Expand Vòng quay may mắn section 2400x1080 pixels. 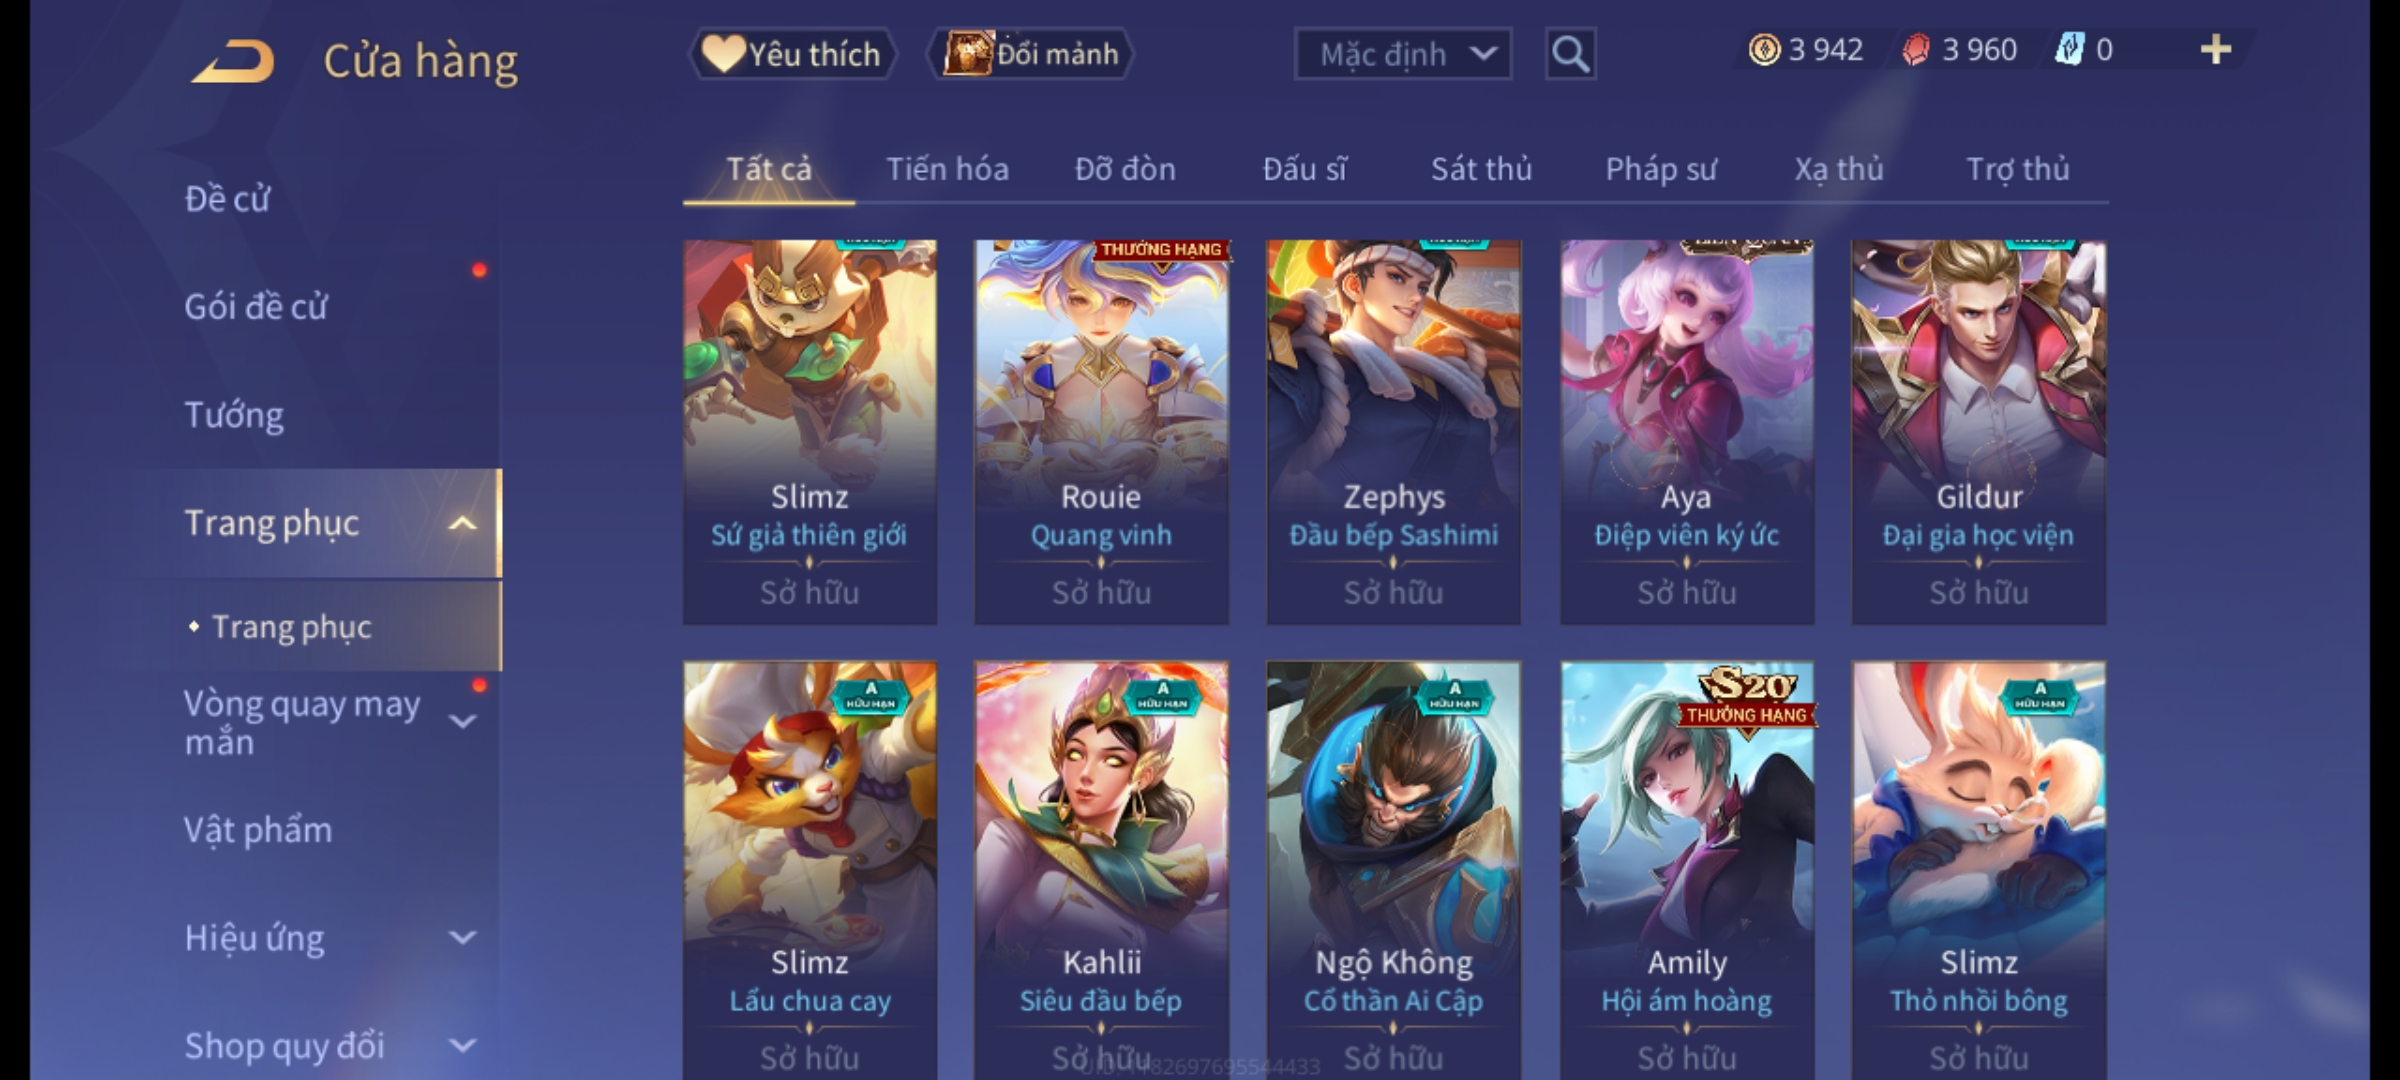pos(462,721)
